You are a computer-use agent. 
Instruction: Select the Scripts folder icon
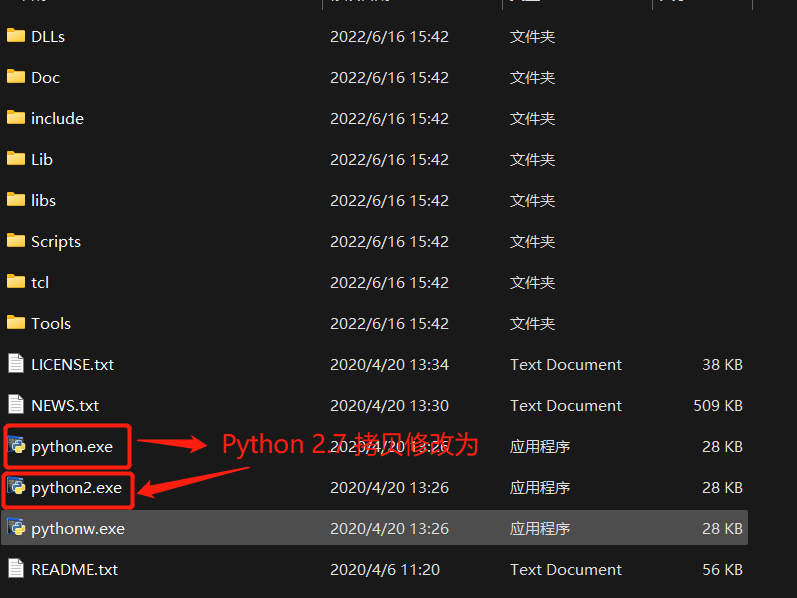[16, 241]
